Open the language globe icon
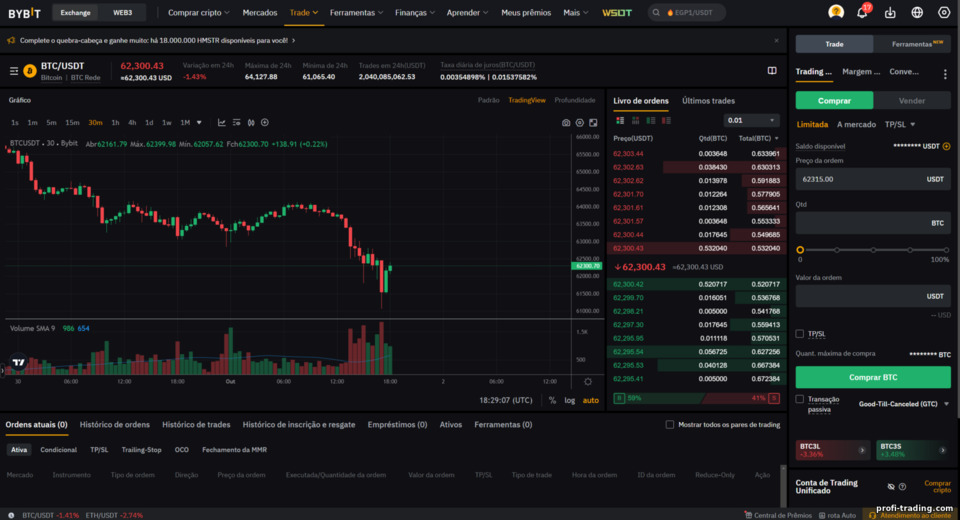960x520 pixels. [917, 12]
